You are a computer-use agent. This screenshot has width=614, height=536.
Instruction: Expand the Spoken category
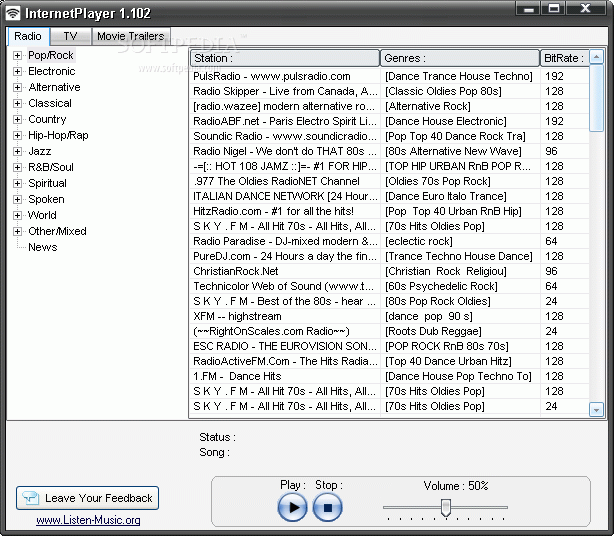[x=17, y=199]
